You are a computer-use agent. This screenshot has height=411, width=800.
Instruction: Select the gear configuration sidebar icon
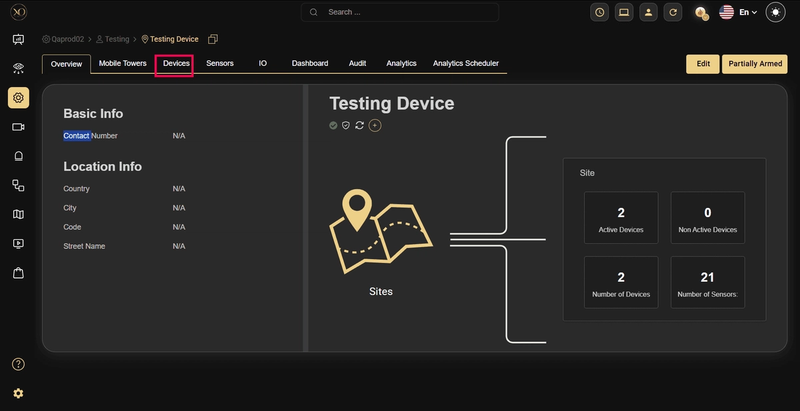pyautogui.click(x=18, y=97)
